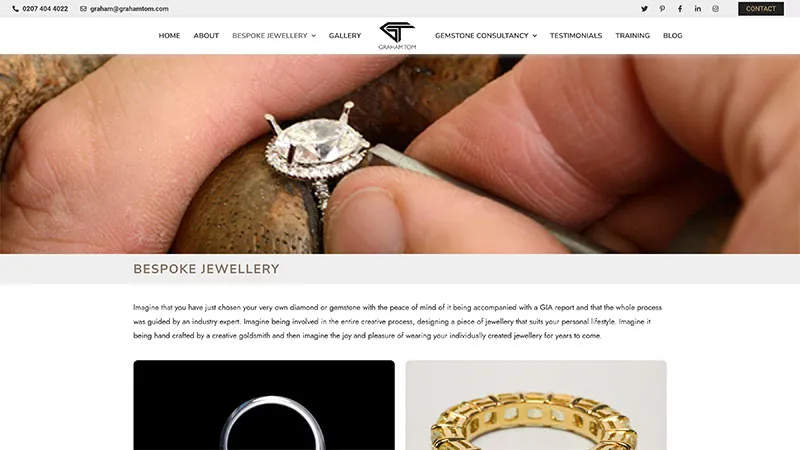Select the silver ring thumbnail on black

point(264,405)
